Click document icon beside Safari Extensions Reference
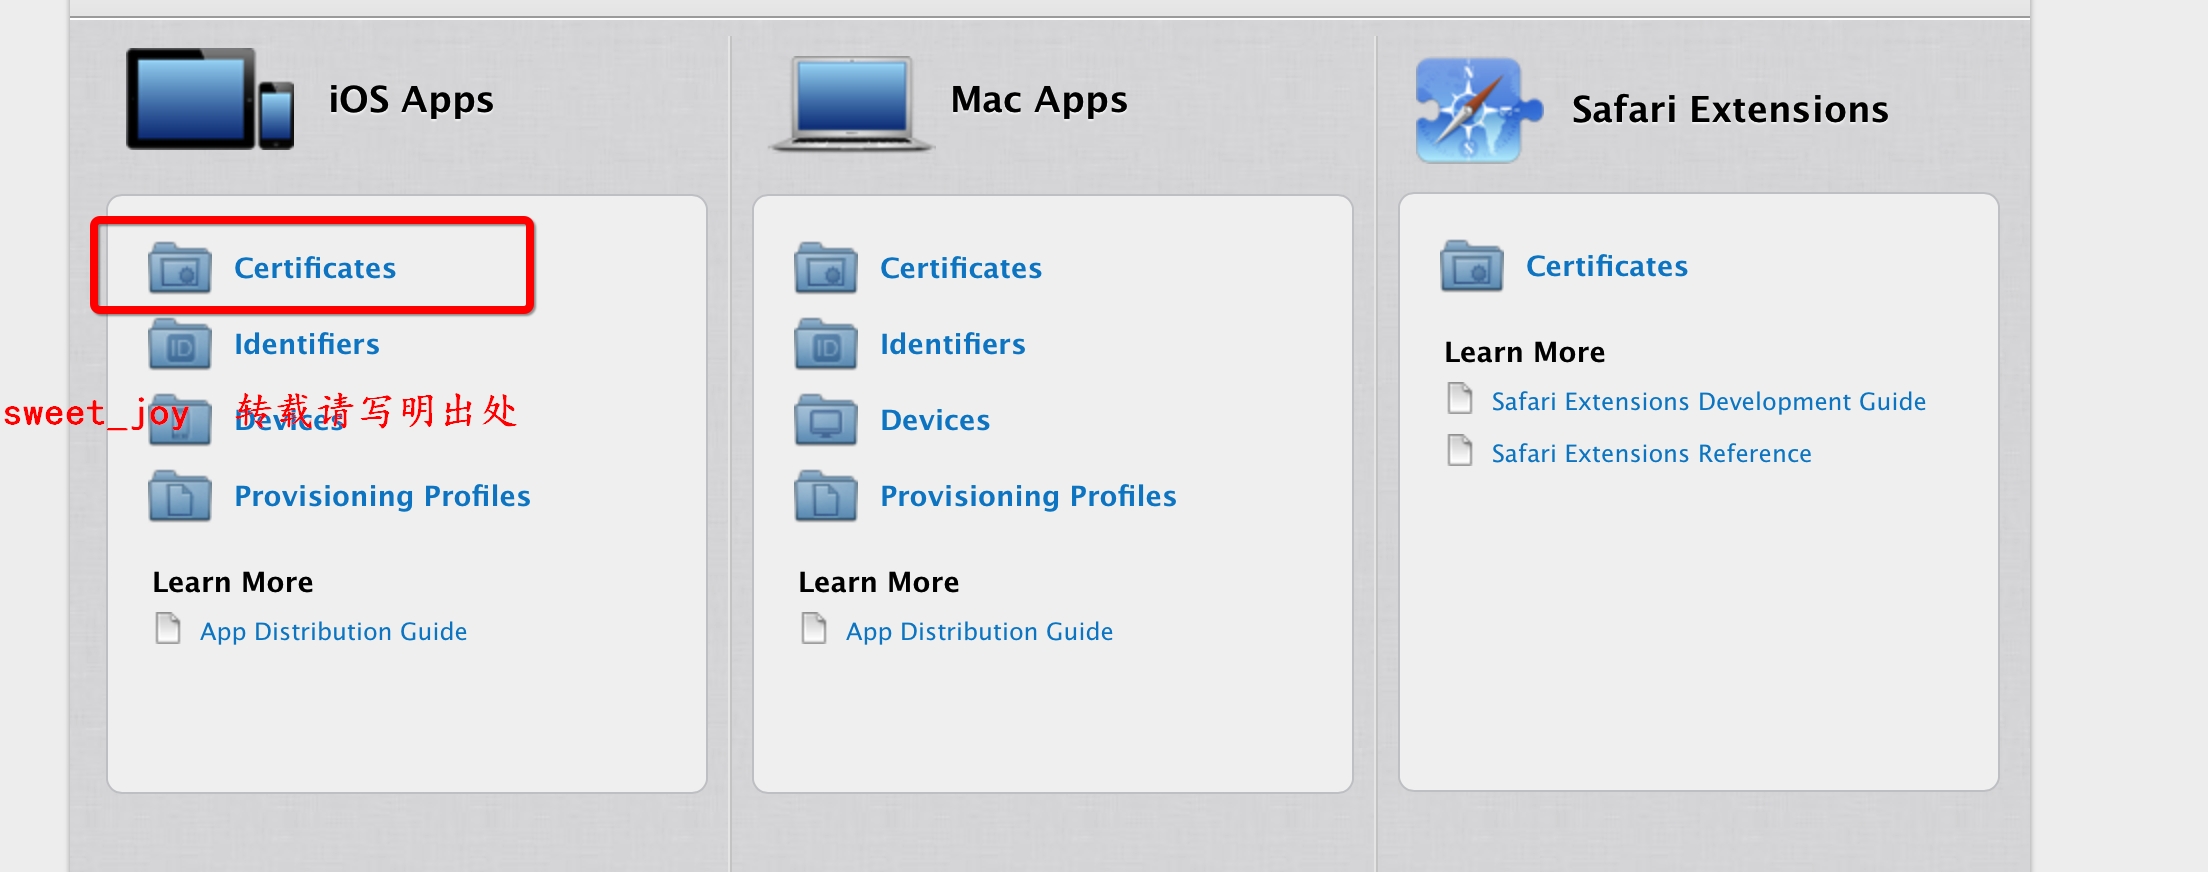 [x=1460, y=451]
